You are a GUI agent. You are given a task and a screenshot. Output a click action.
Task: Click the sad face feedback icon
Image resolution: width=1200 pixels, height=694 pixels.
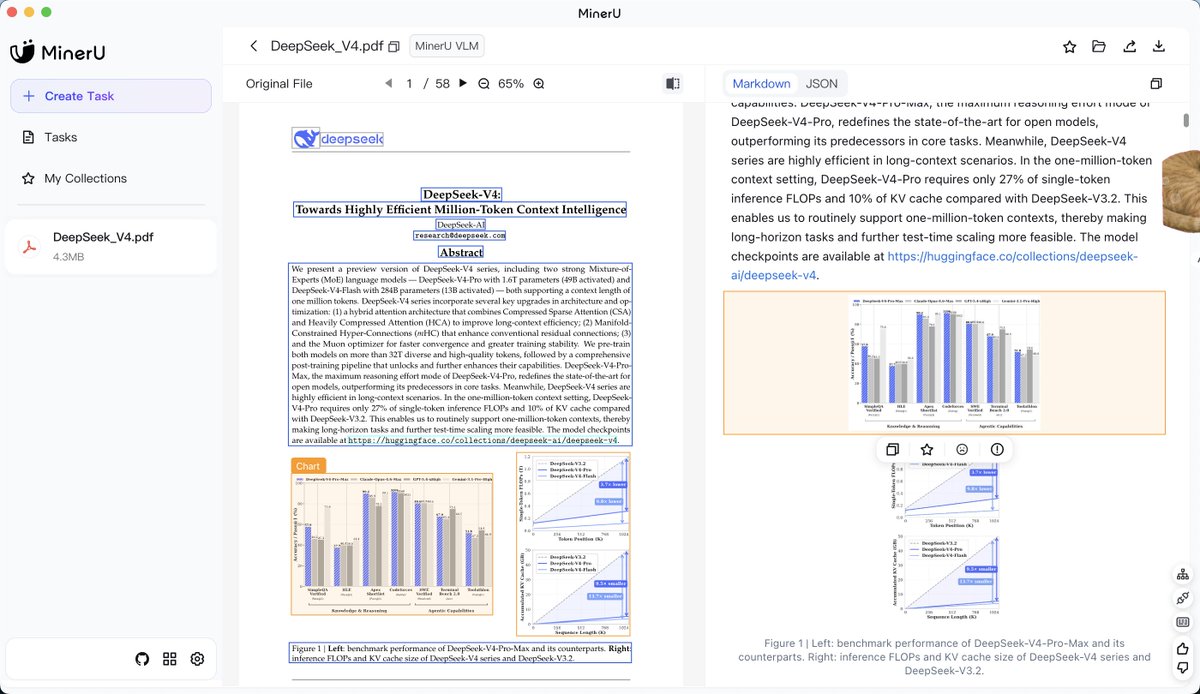(962, 450)
